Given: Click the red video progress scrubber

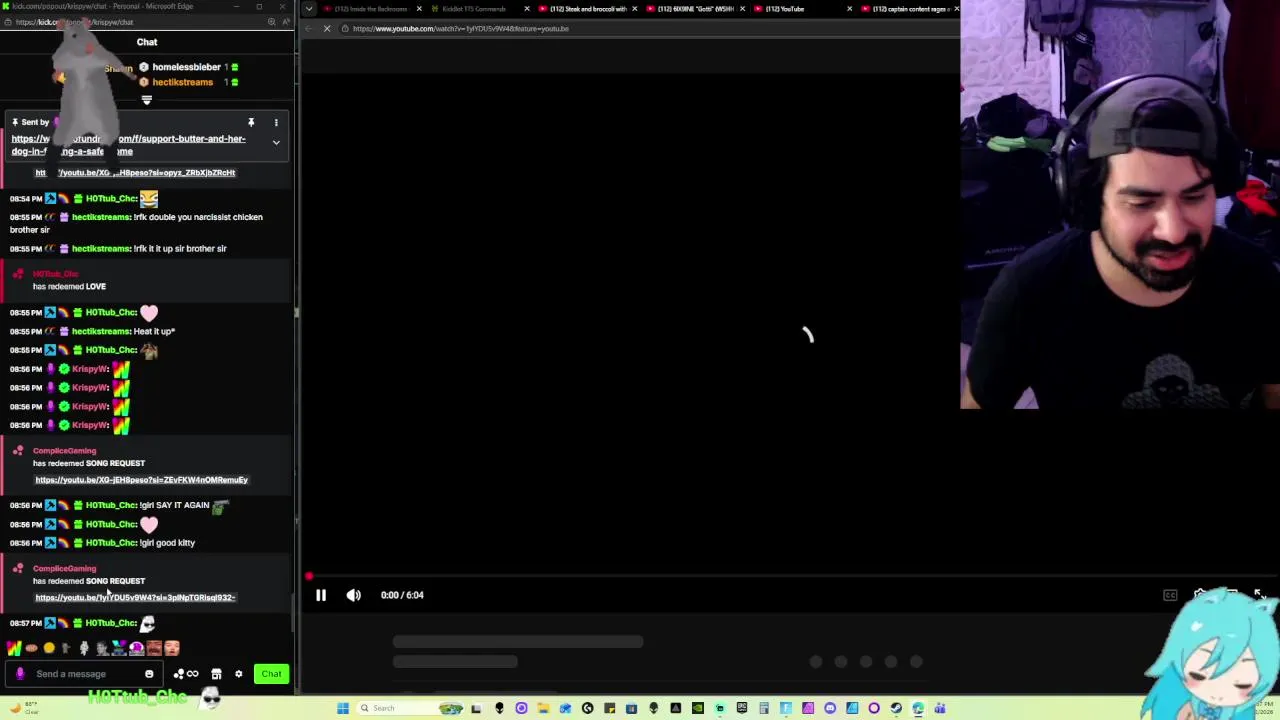Looking at the screenshot, I should click(309, 576).
